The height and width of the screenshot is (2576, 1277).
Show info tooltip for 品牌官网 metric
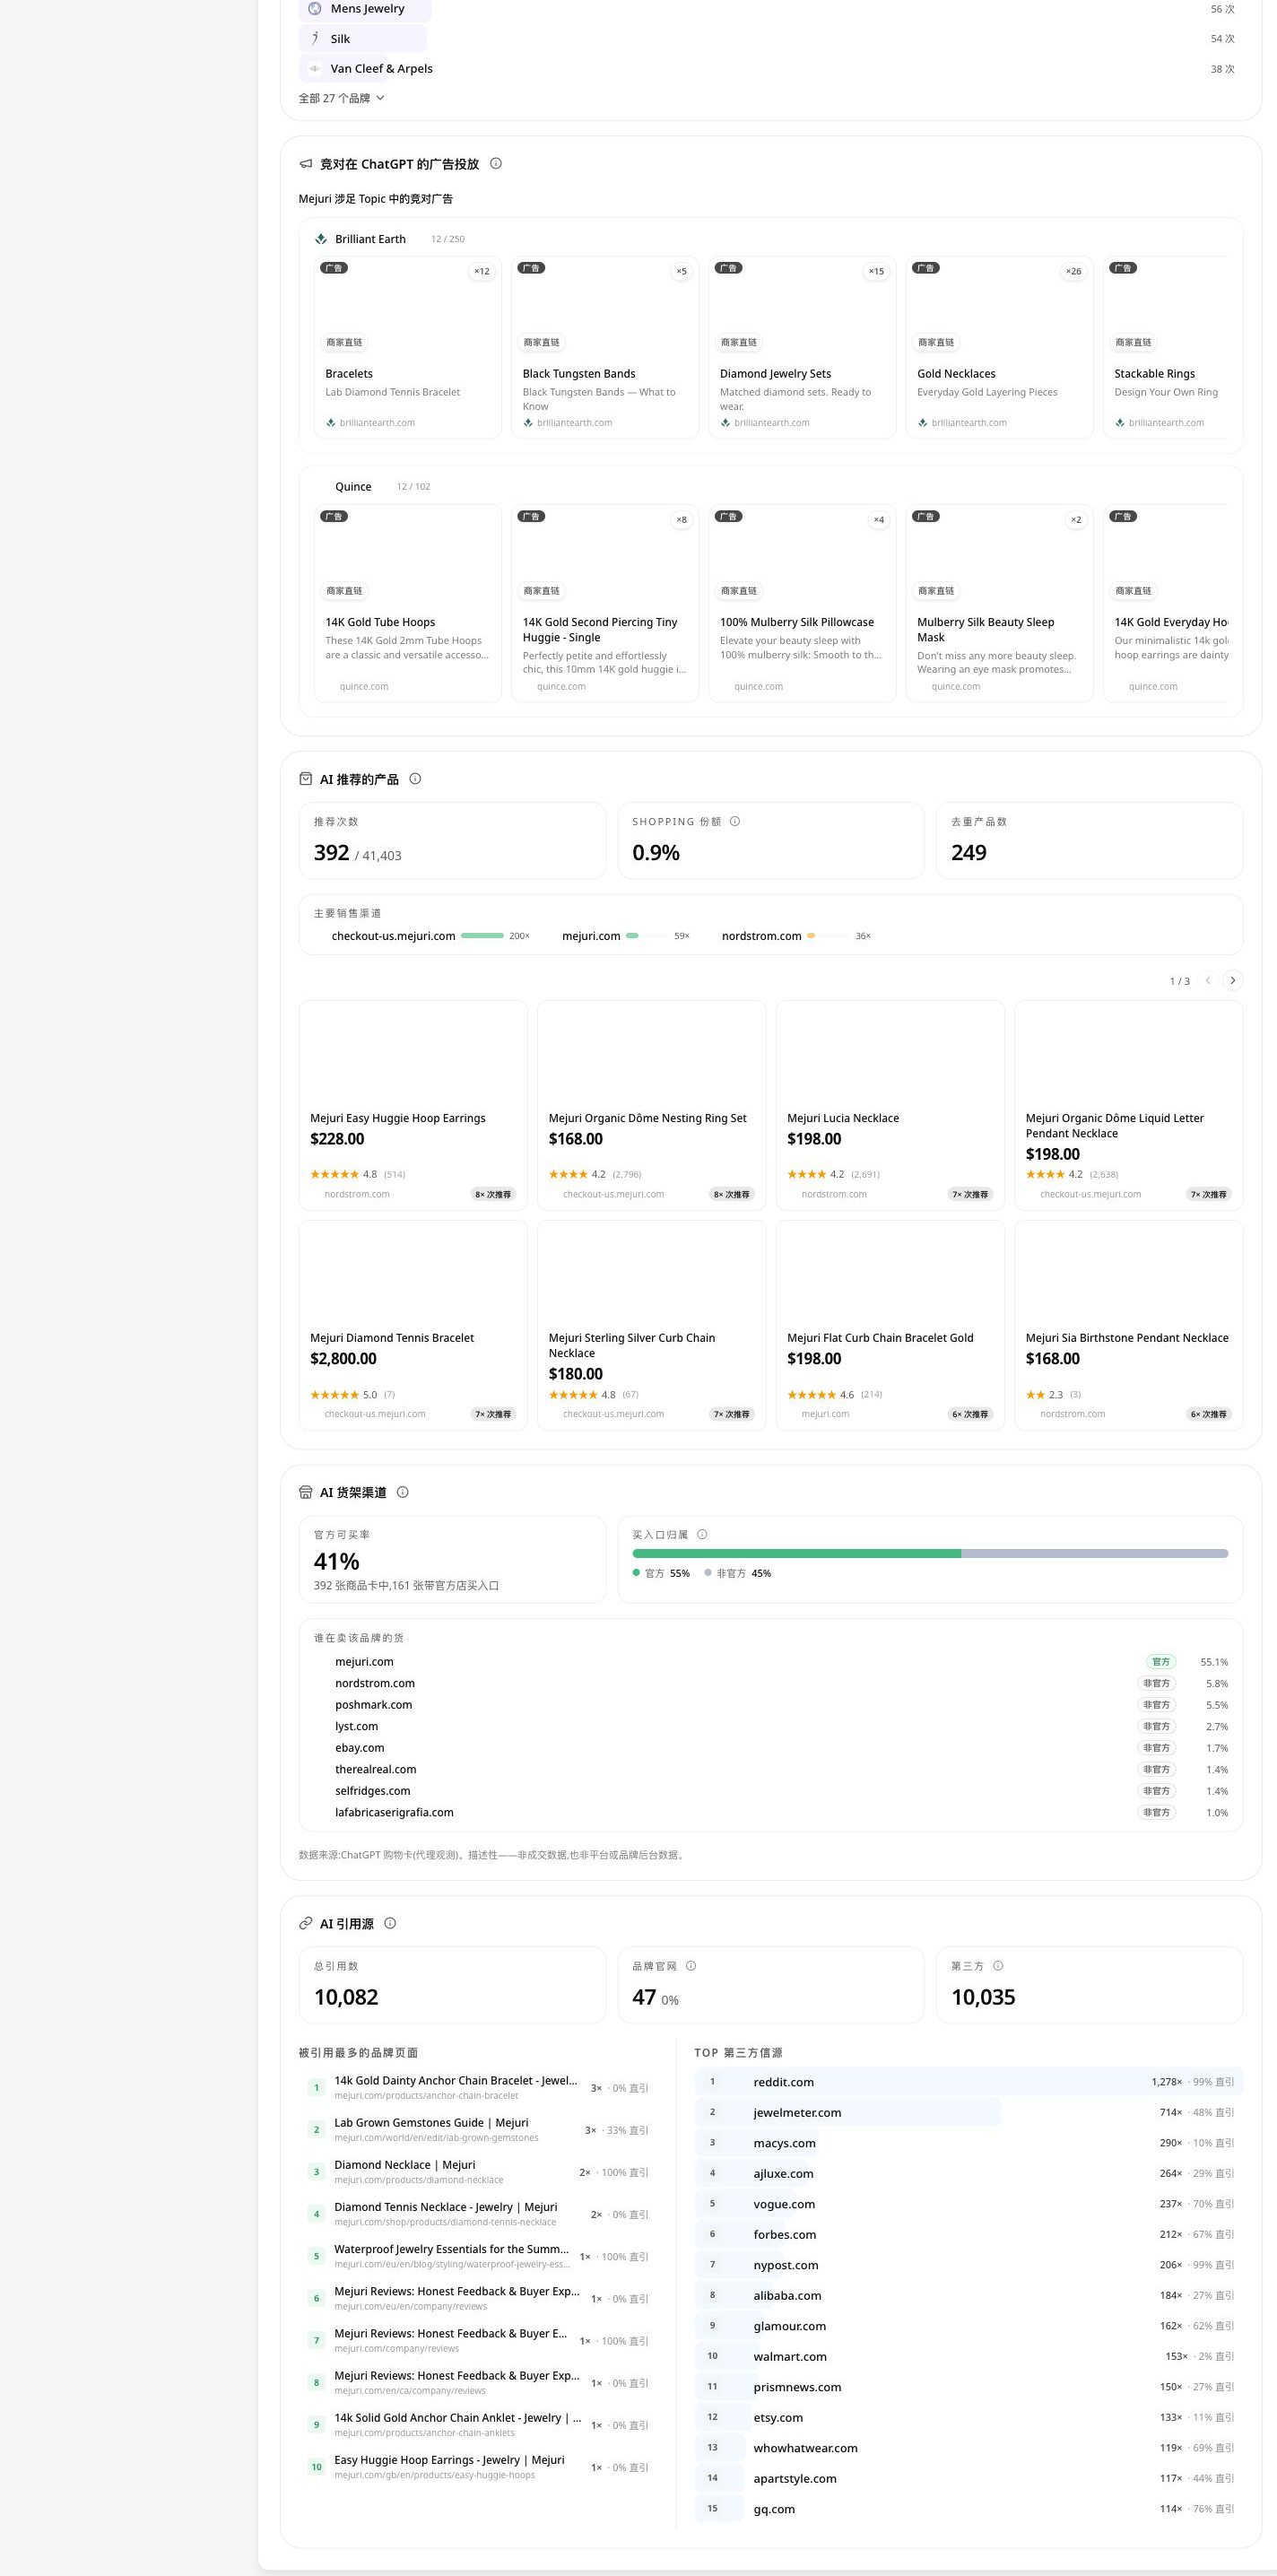click(x=691, y=1966)
